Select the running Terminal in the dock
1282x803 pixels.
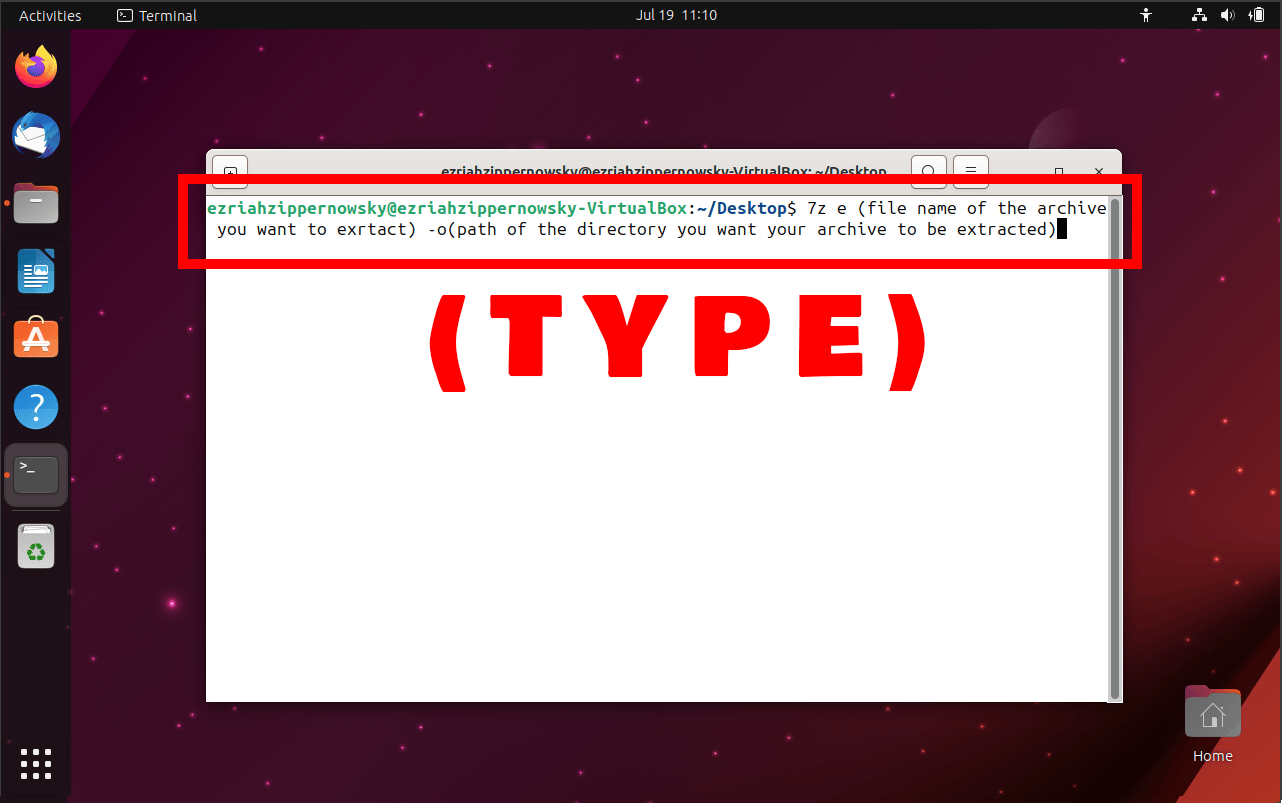point(36,475)
